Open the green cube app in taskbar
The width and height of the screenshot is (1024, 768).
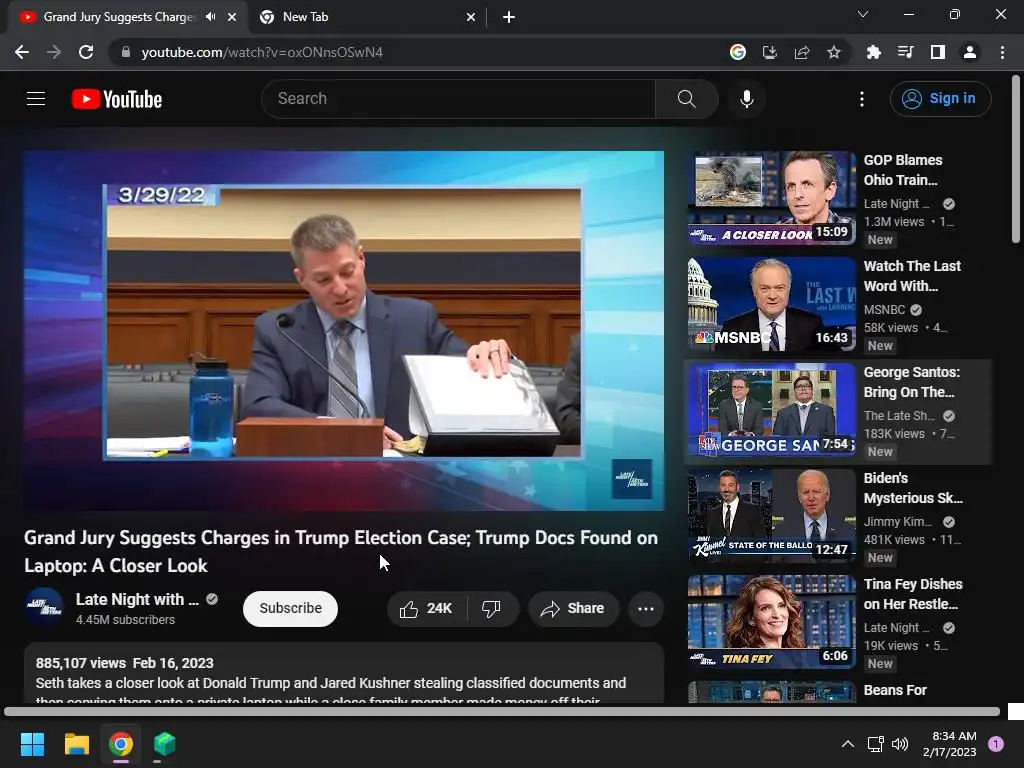tap(165, 744)
